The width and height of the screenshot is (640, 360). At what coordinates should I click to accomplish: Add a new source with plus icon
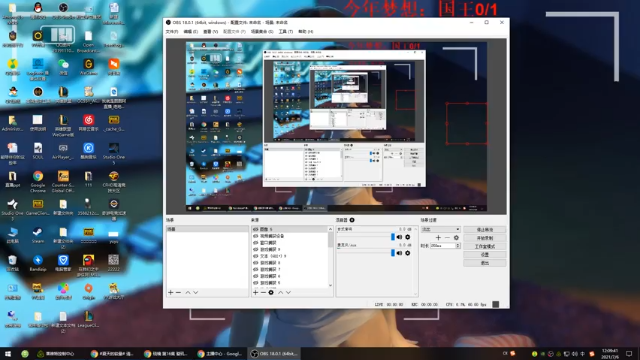[x=256, y=292]
